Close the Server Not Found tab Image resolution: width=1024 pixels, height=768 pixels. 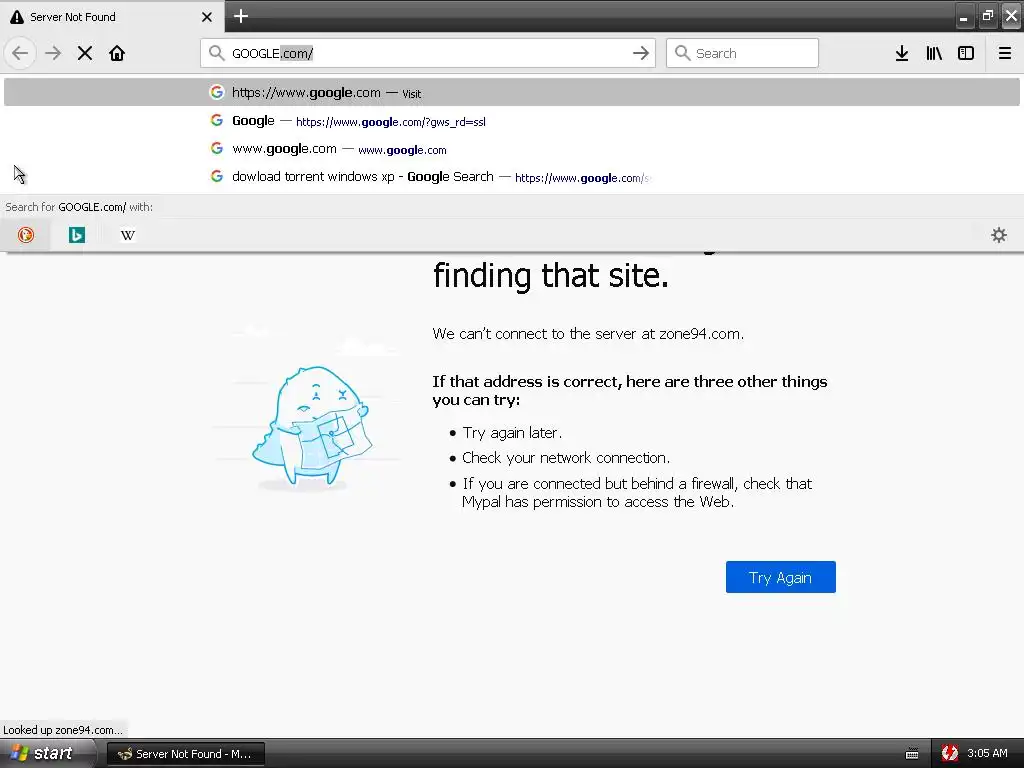[207, 17]
